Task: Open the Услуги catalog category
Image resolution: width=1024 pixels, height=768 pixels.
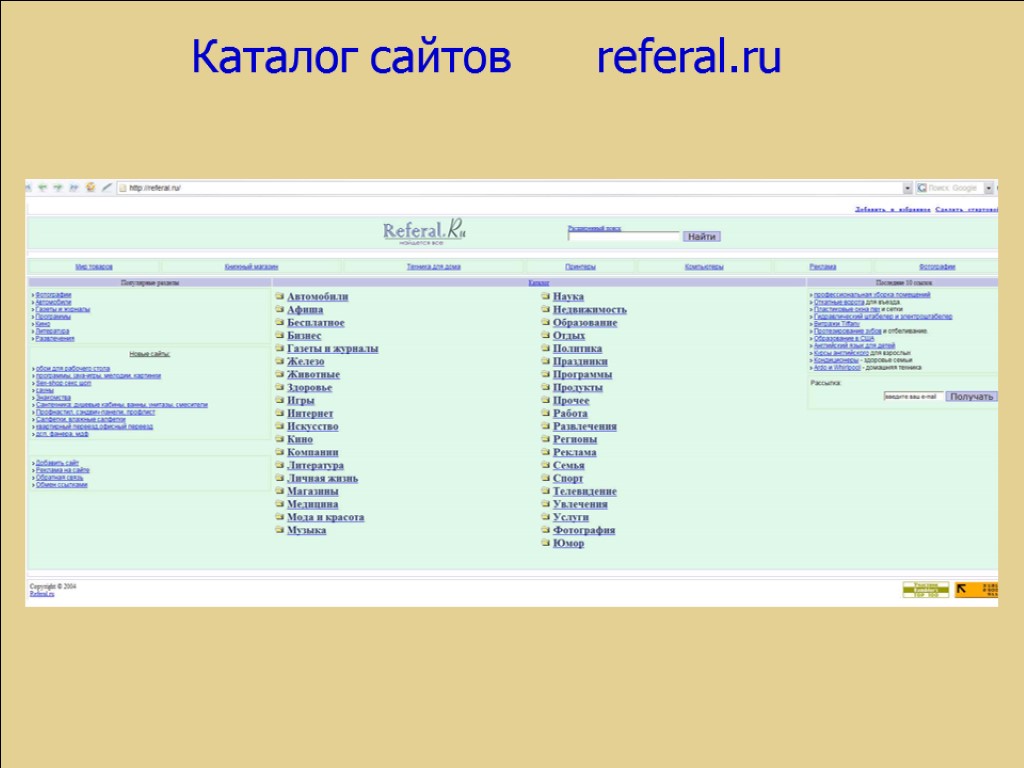Action: coord(571,517)
